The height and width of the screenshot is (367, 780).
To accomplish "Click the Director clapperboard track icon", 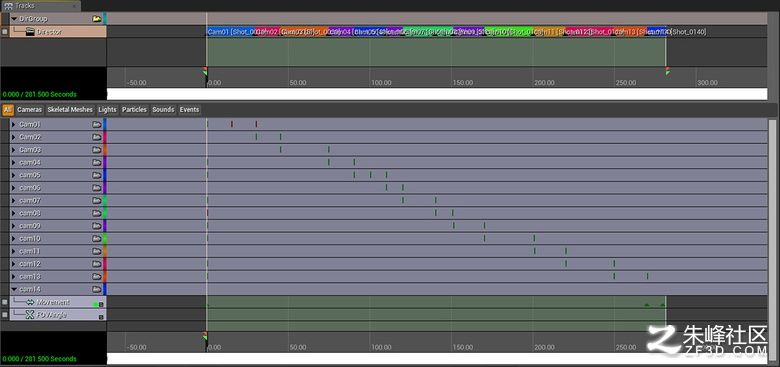I will (x=30, y=32).
